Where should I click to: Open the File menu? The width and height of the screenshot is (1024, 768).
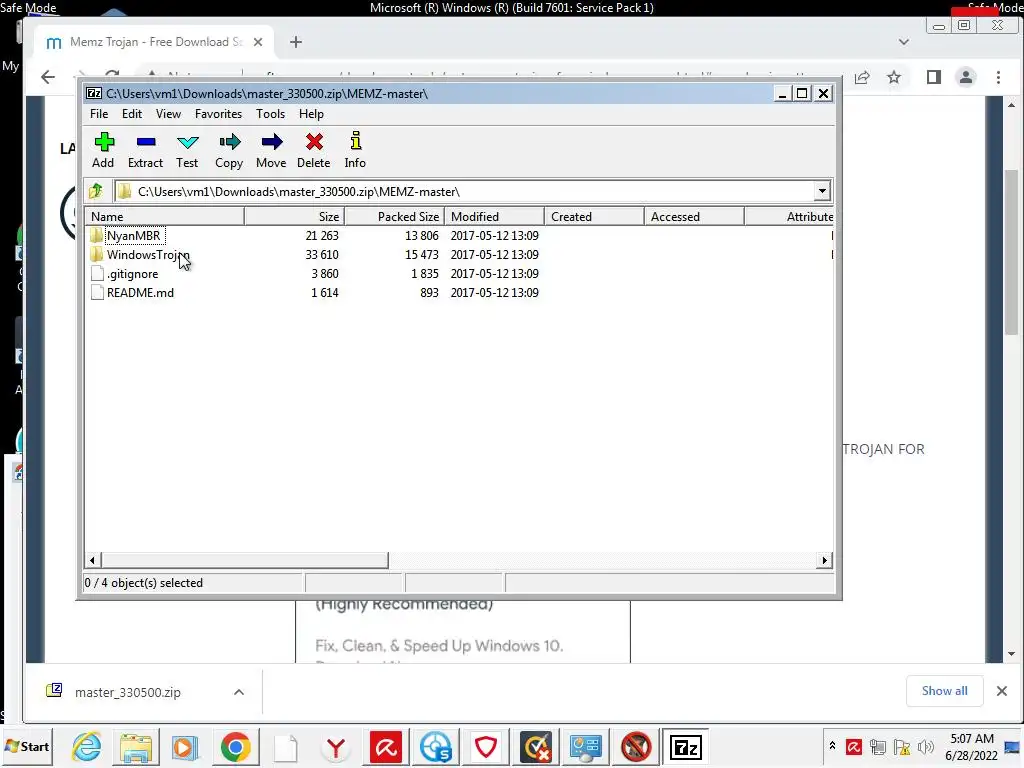(99, 114)
